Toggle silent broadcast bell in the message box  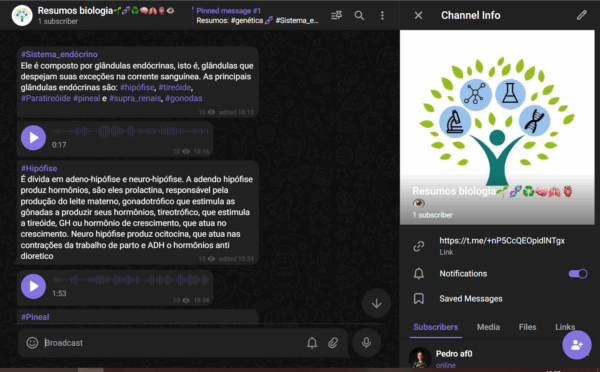312,343
